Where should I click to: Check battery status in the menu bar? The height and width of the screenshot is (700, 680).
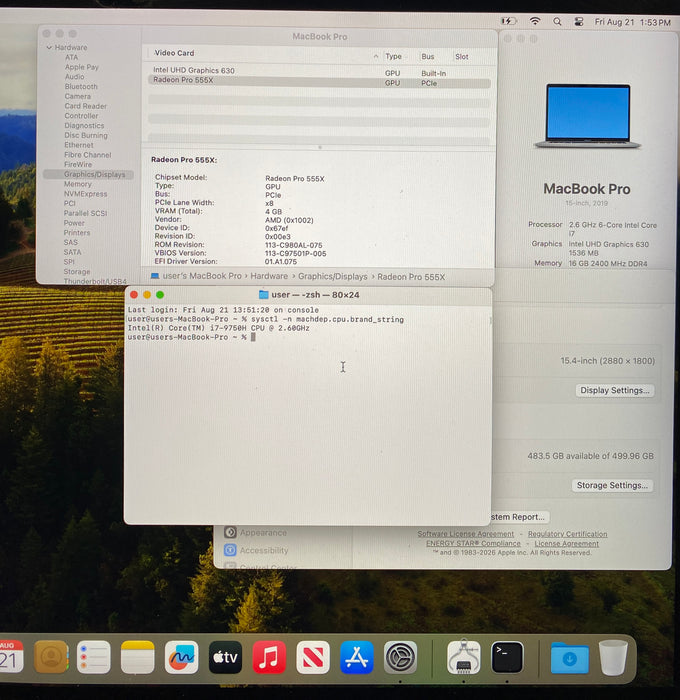[x=509, y=21]
